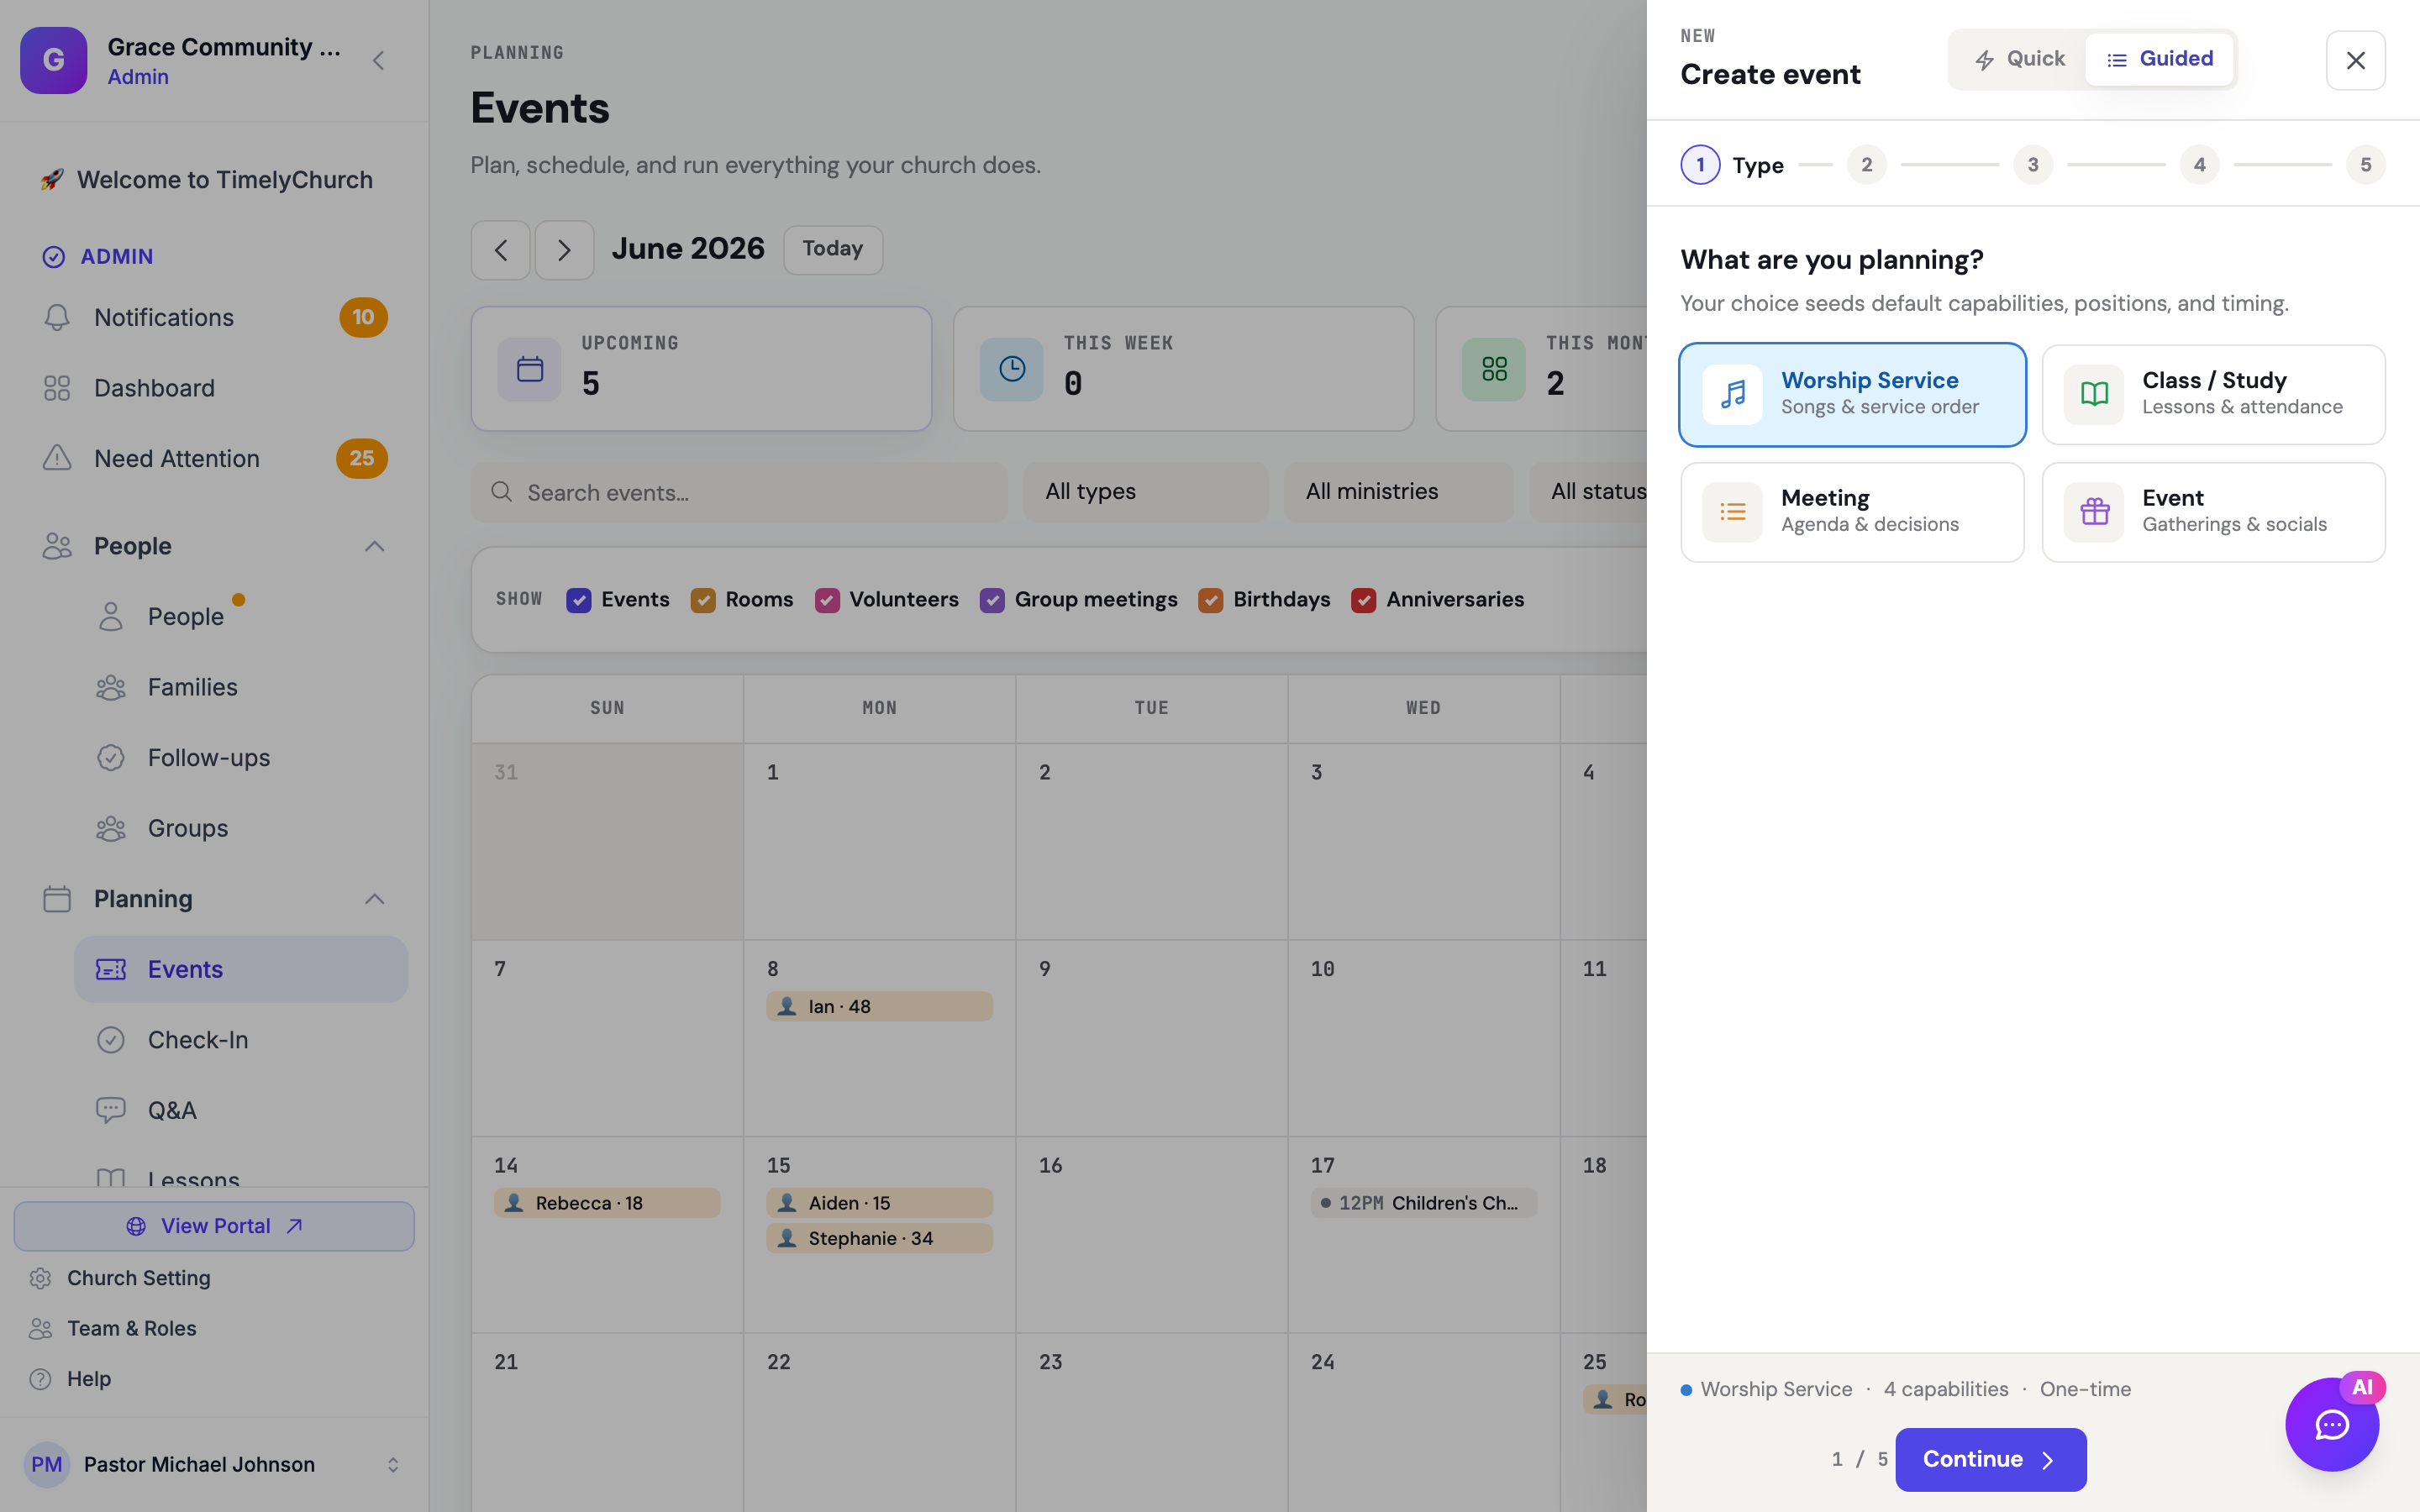Open the AI chat assistant bubble
The width and height of the screenshot is (2420, 1512).
pos(2331,1424)
